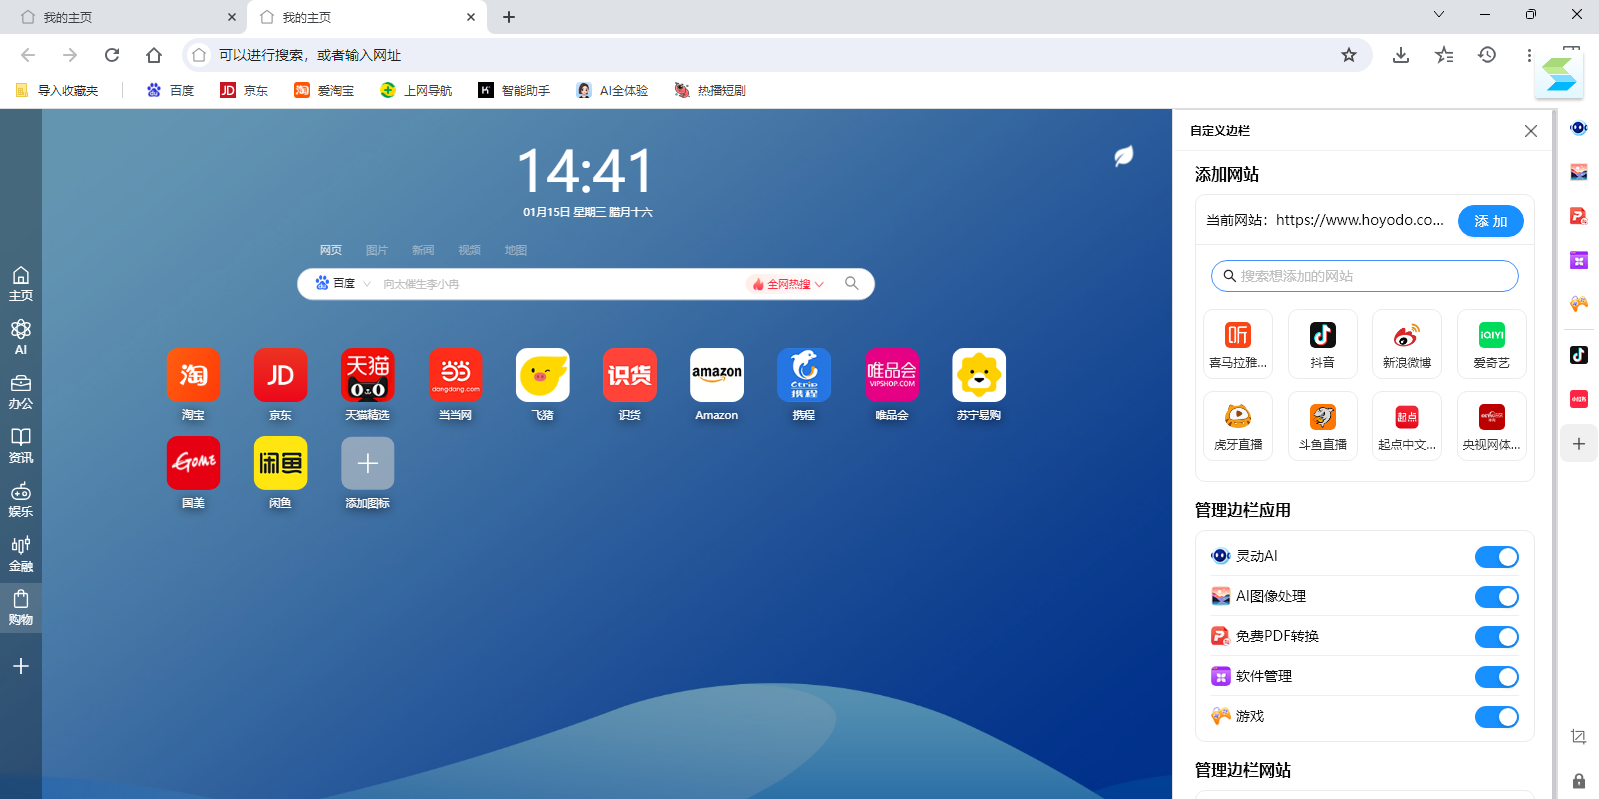
Task: Open the screenshot crop tool in right strip
Action: (1579, 737)
